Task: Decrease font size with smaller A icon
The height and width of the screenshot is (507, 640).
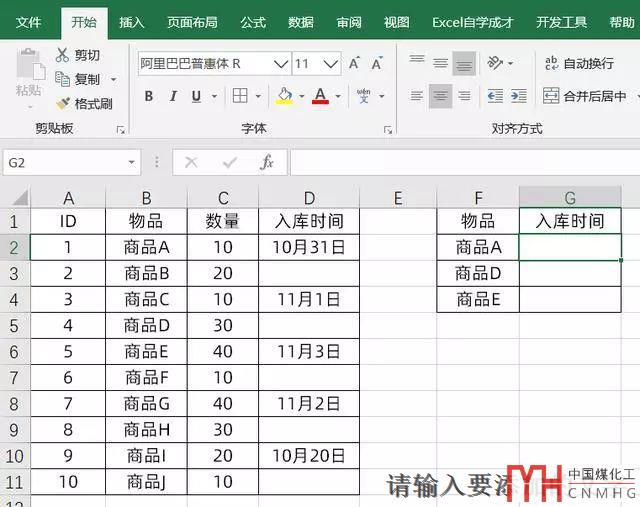Action: click(377, 63)
